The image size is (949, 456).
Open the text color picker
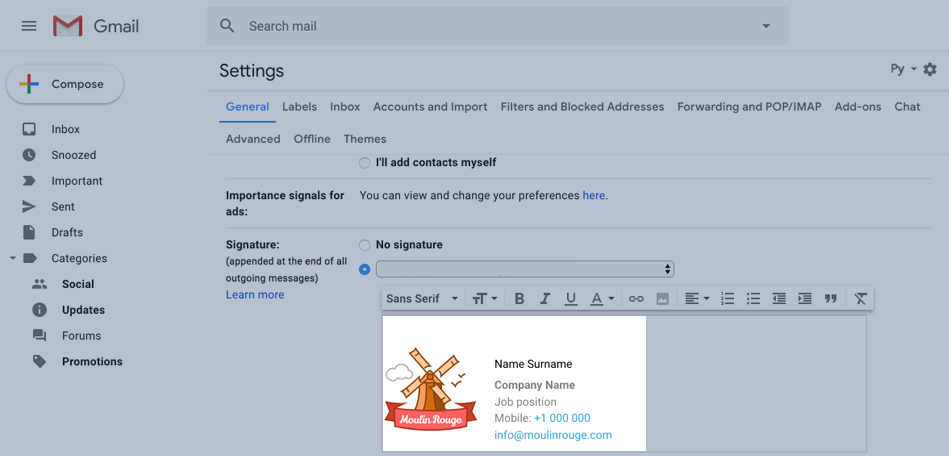(x=602, y=299)
